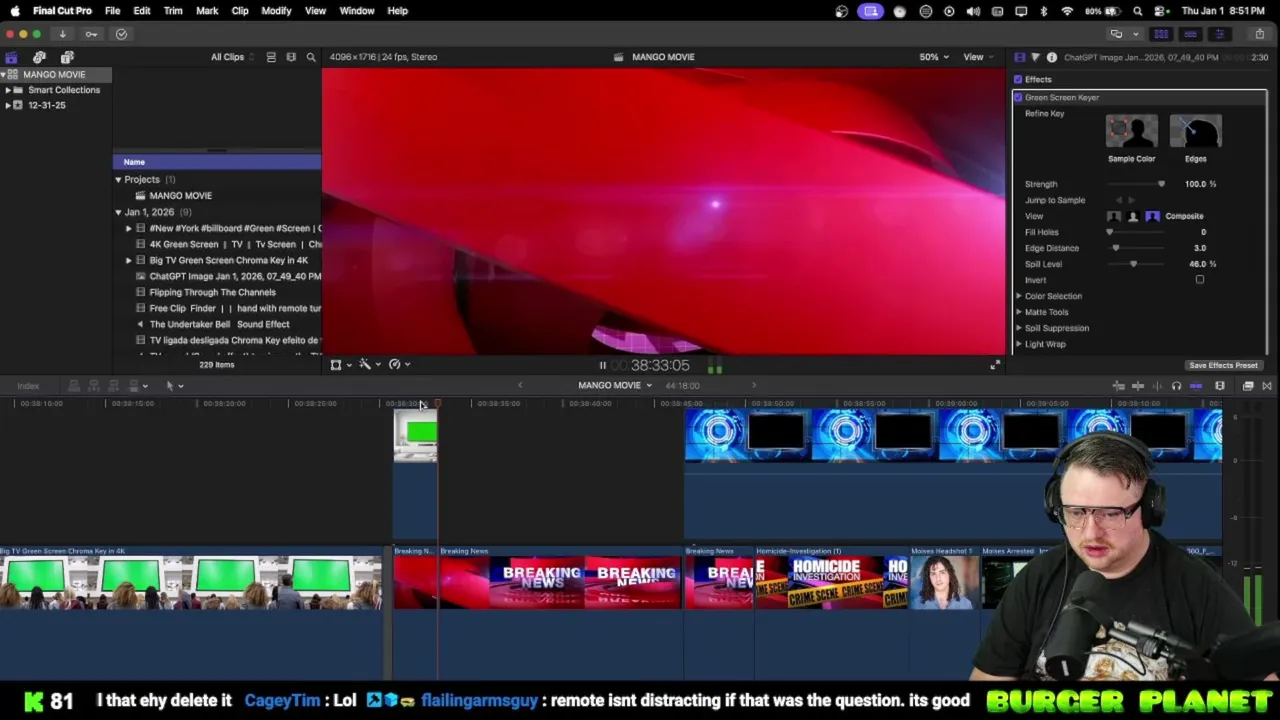Open the MANGO MOVIE timeline history dropdown
Viewport: 1280px width, 720px height.
[x=615, y=386]
